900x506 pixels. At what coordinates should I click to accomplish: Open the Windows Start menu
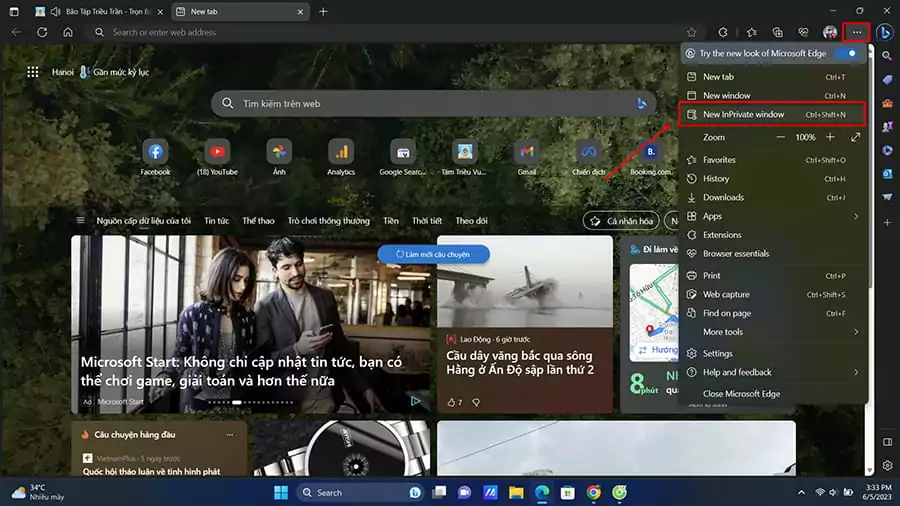tap(281, 492)
